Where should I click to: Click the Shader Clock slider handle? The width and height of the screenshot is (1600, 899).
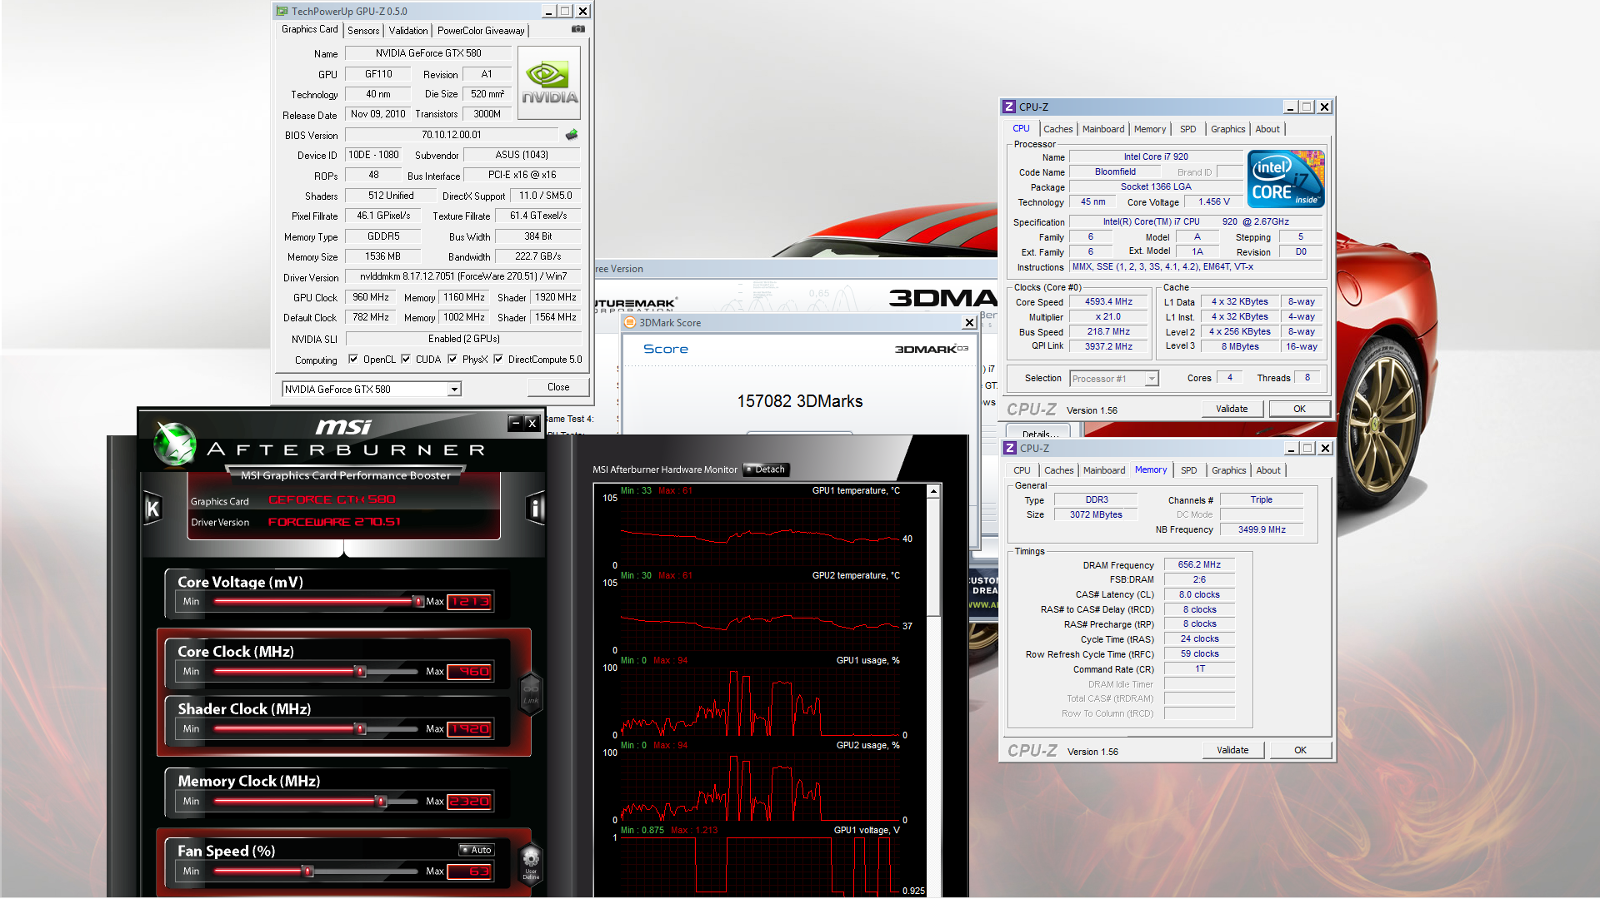(361, 729)
